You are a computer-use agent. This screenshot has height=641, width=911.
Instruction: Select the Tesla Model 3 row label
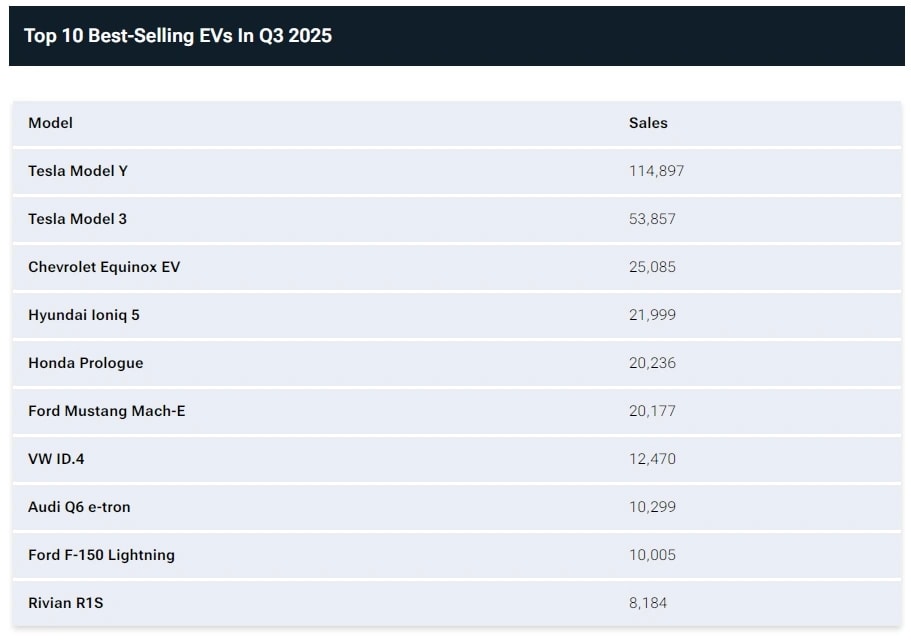pos(77,219)
